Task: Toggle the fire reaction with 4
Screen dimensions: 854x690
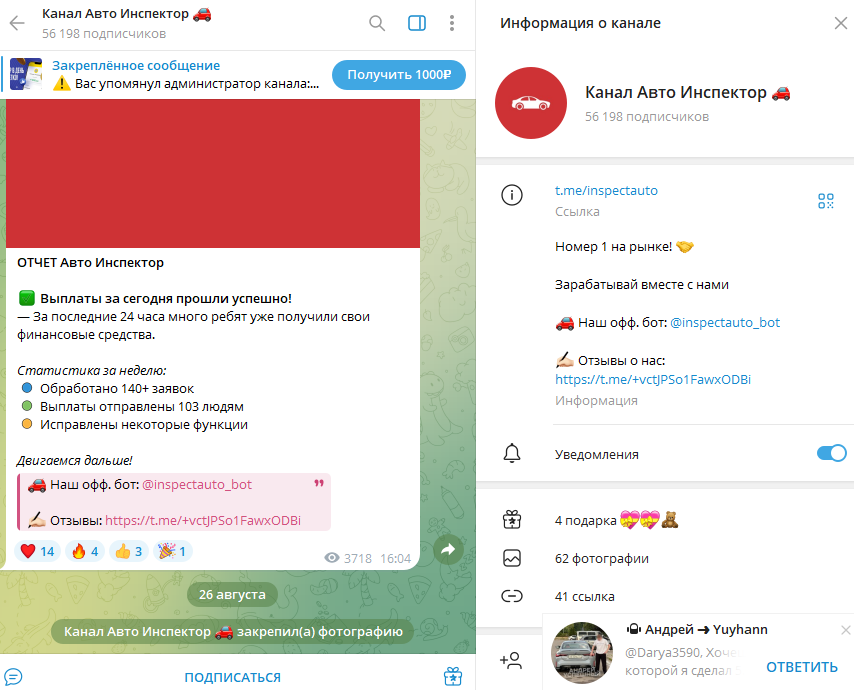Action: [x=84, y=551]
